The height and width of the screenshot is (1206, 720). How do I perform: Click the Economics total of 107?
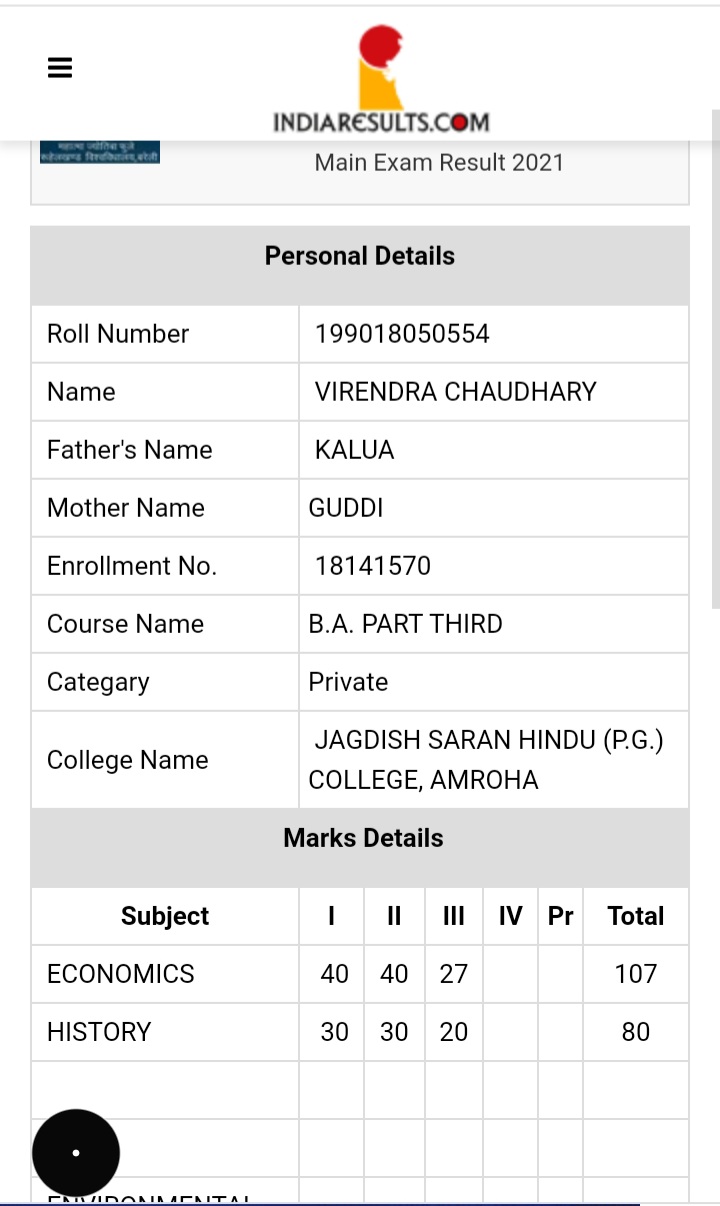pos(635,974)
